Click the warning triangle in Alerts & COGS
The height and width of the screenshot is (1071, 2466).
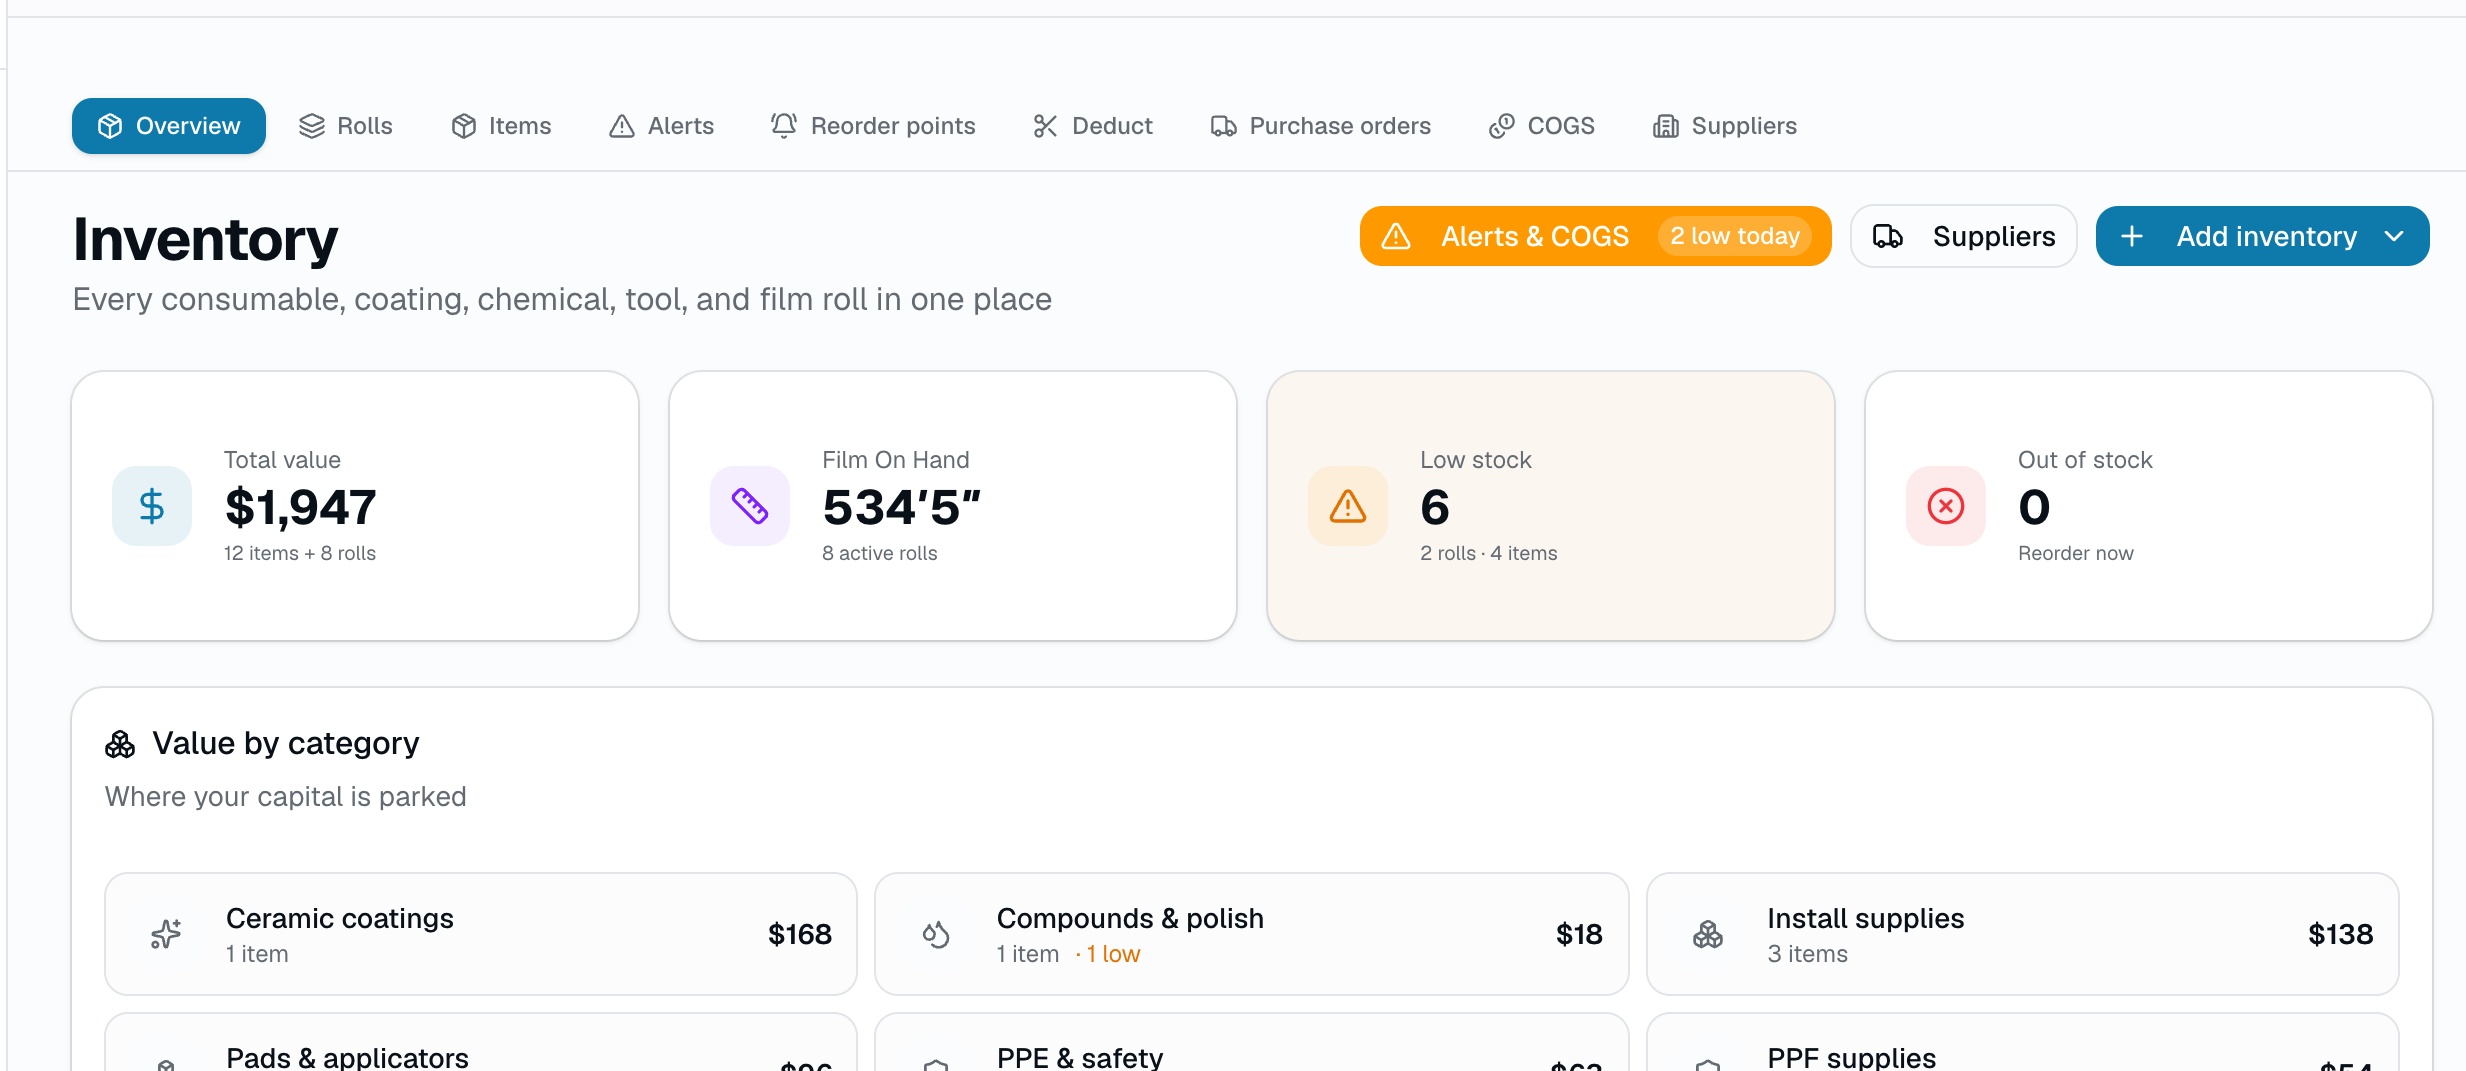click(1396, 236)
